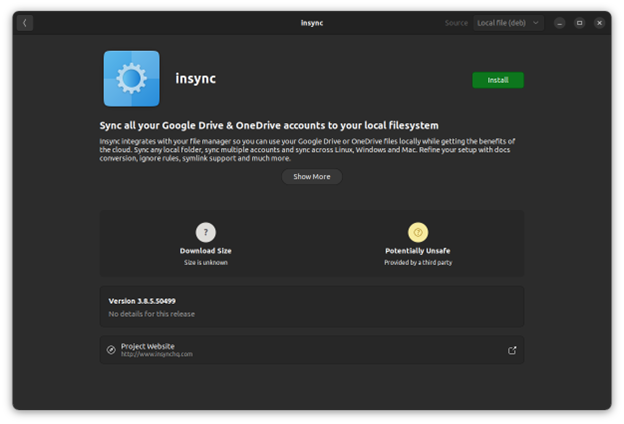Click the 'Sync all your Google Drive' headline
This screenshot has width=624, height=424.
point(269,125)
